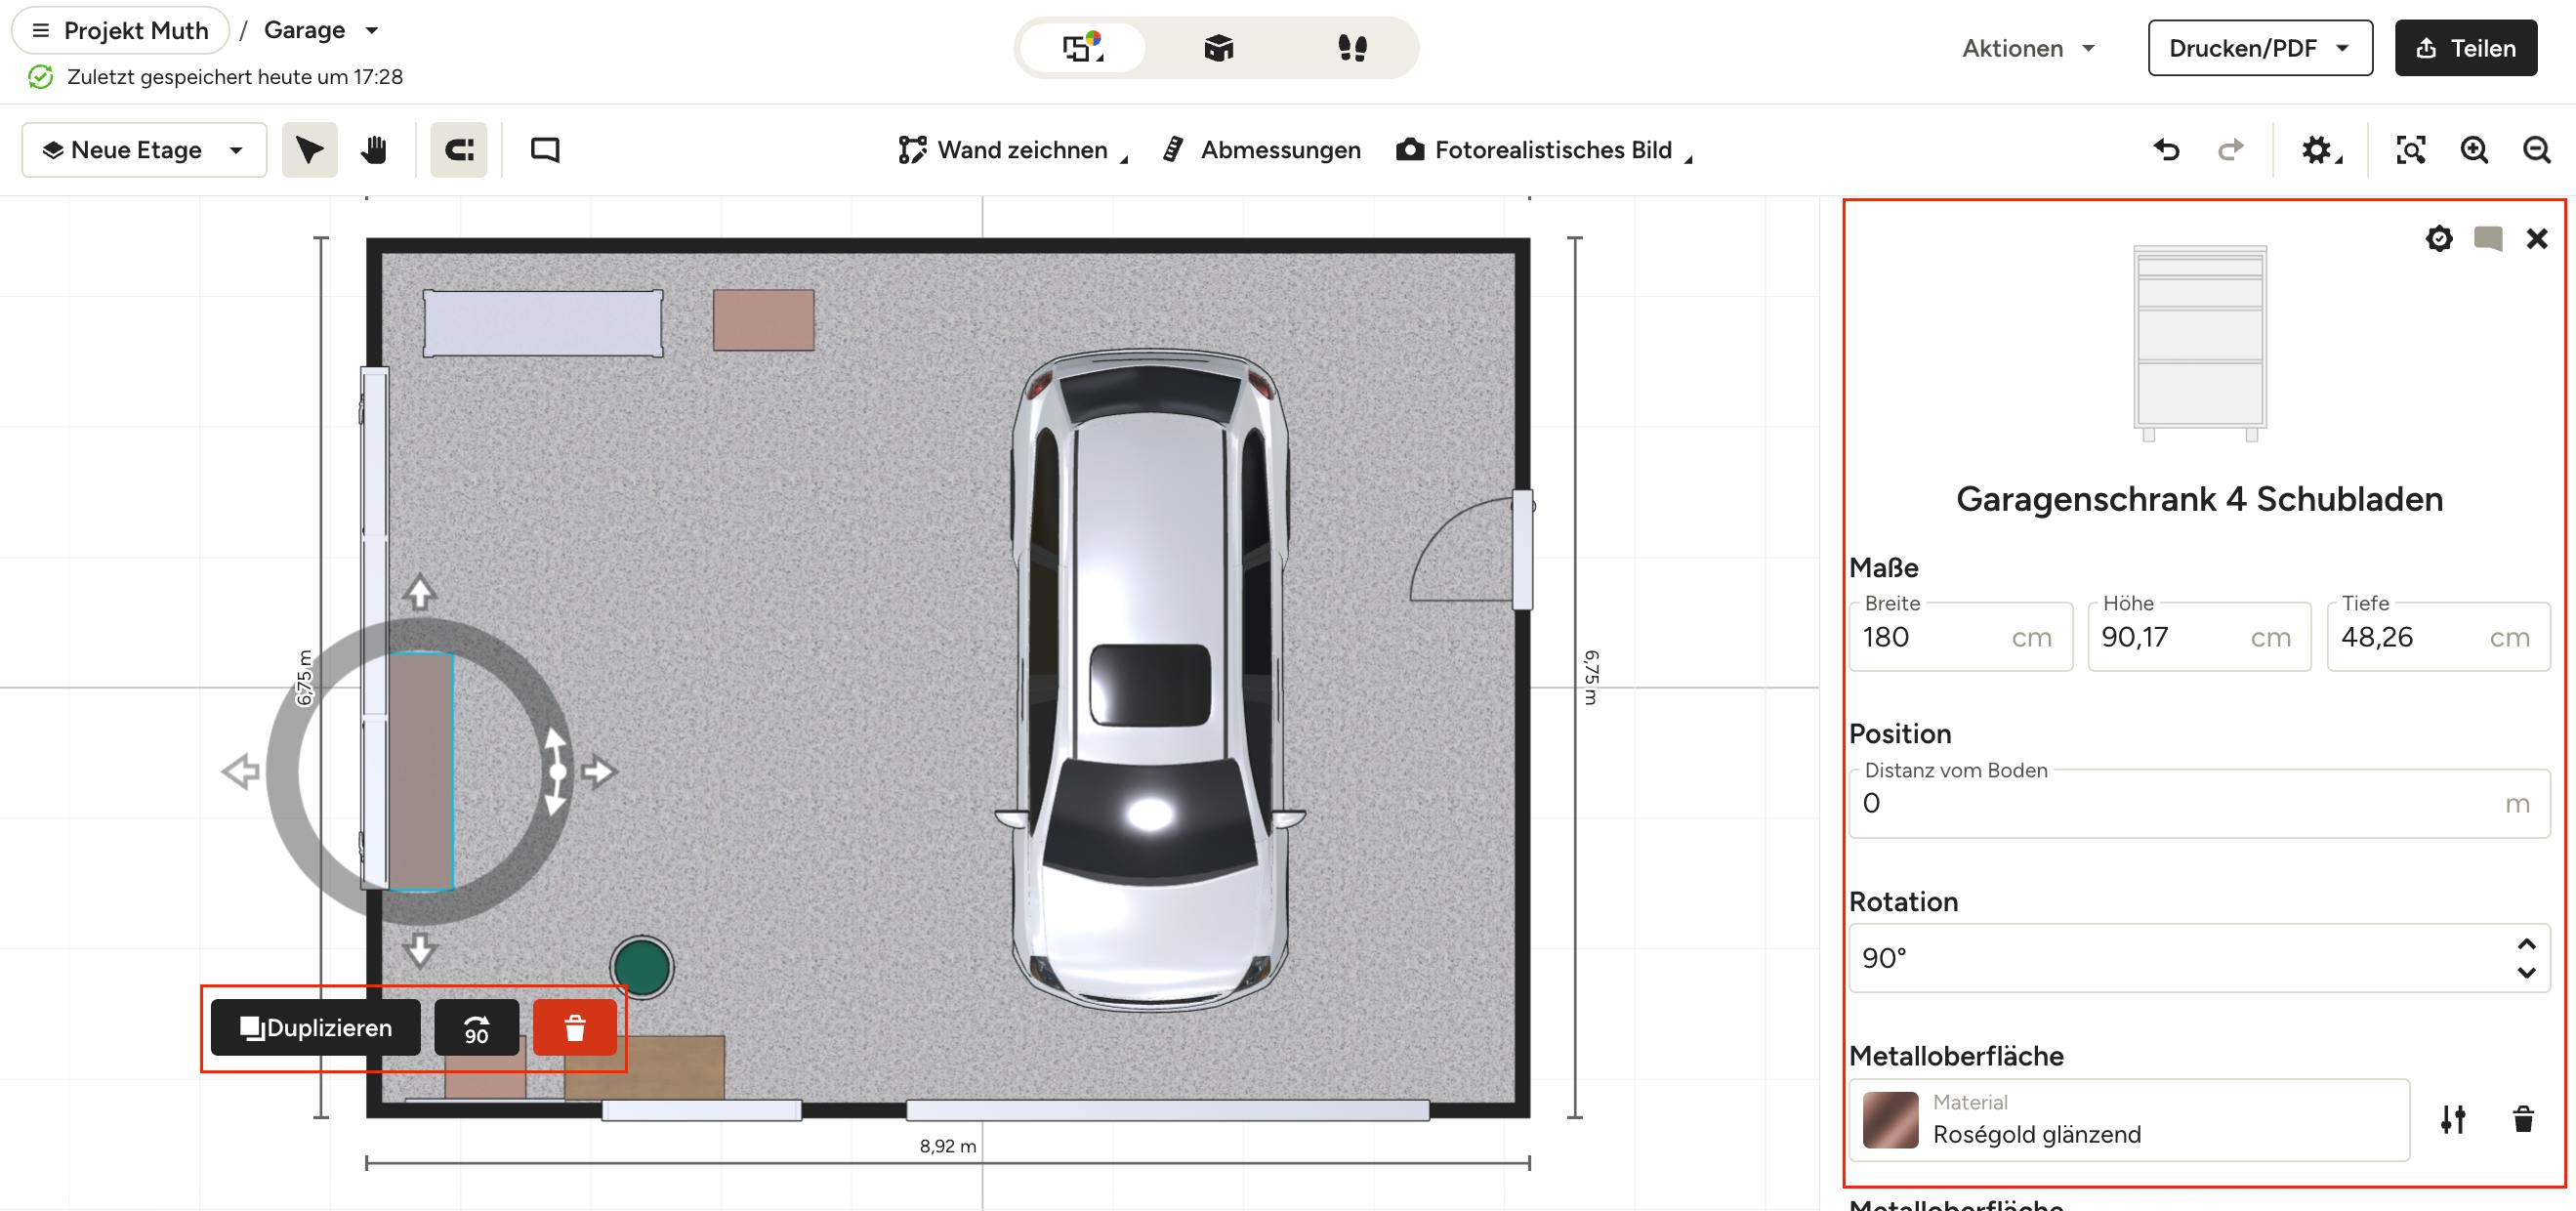Select the white car in the garage

coord(1150,680)
